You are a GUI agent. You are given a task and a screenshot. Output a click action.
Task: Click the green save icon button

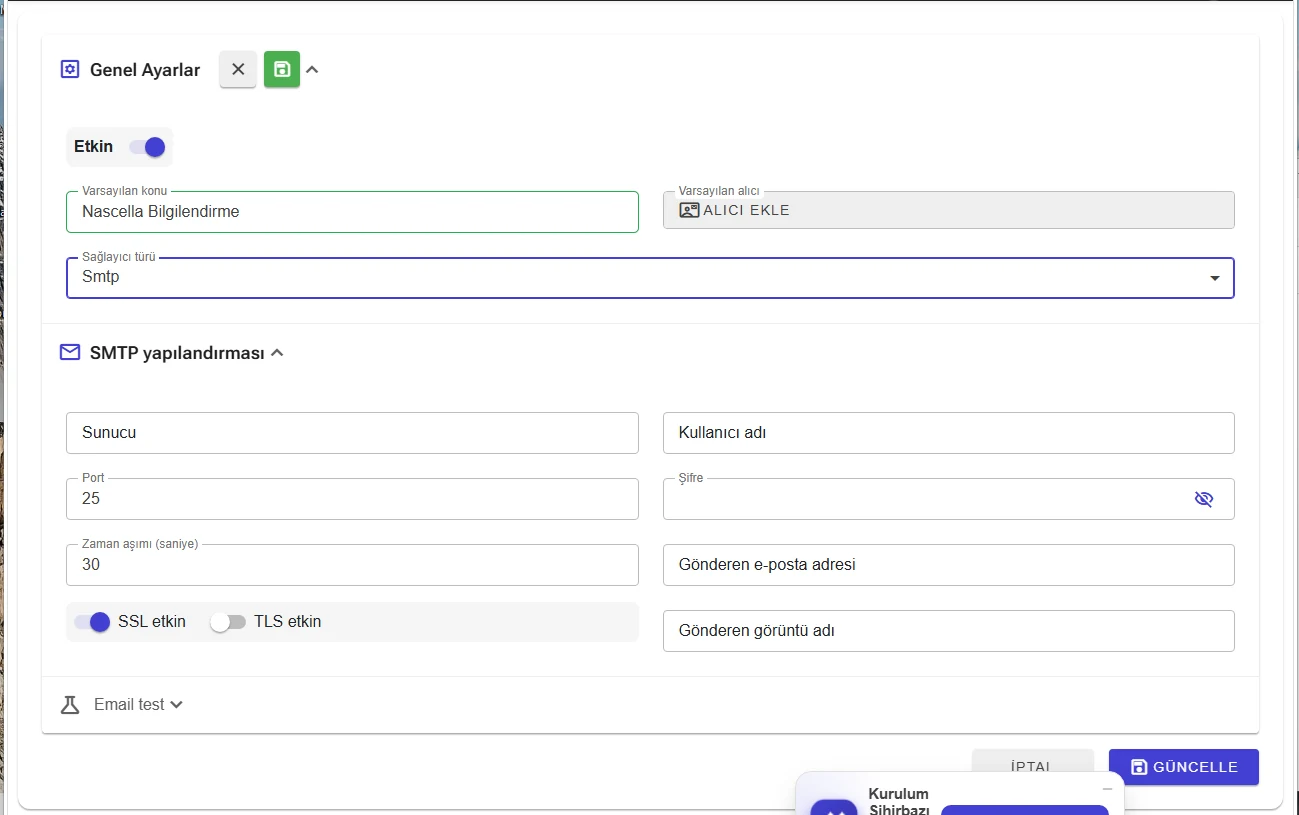(282, 69)
